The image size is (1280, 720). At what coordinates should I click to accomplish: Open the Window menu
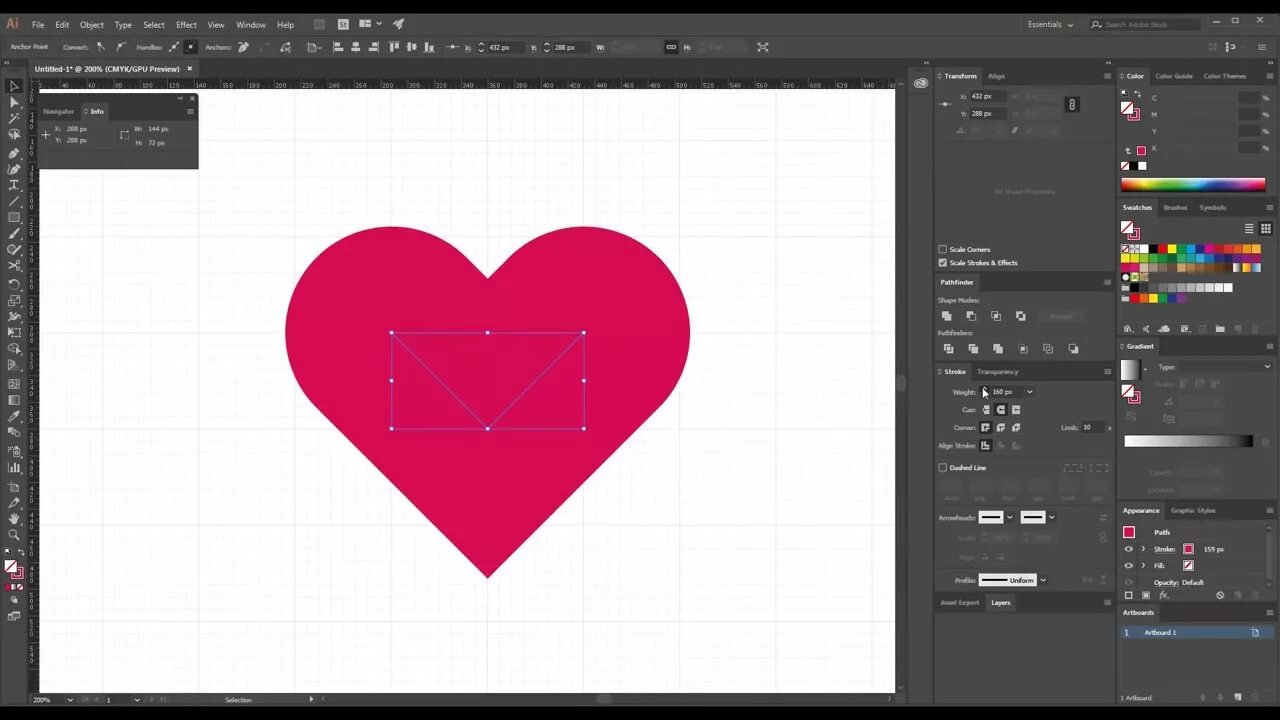click(251, 24)
